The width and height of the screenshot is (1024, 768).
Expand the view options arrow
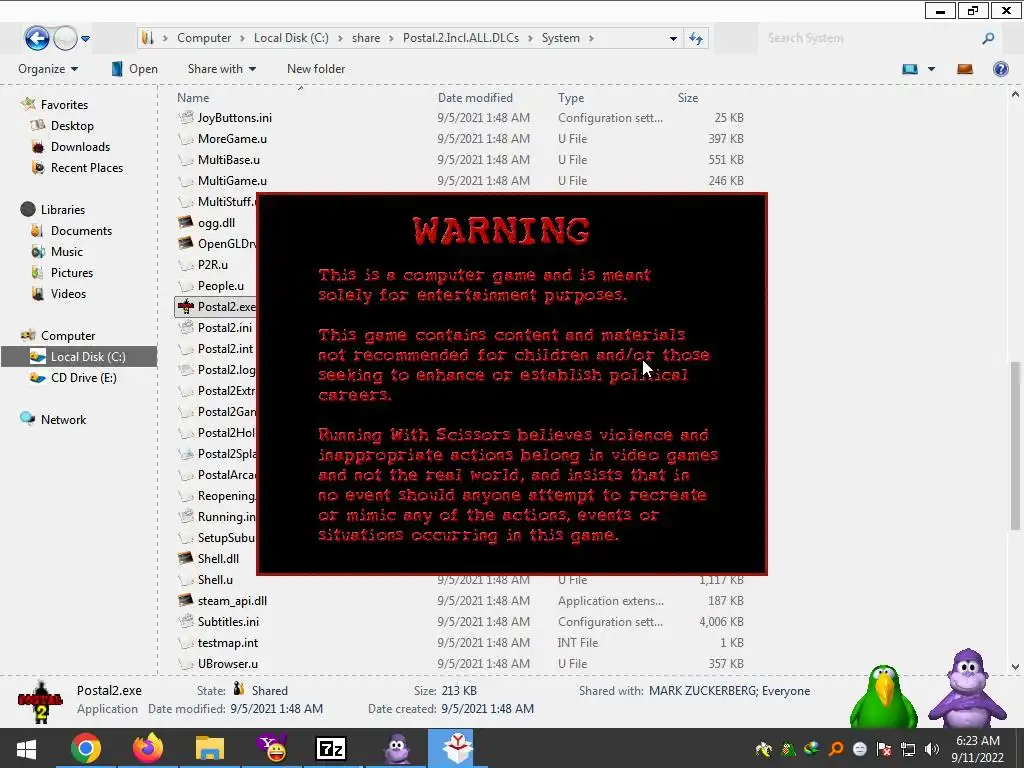pos(931,69)
